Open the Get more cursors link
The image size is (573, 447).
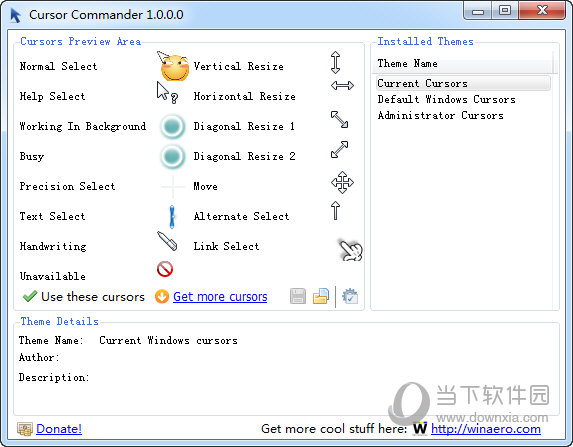pos(220,296)
